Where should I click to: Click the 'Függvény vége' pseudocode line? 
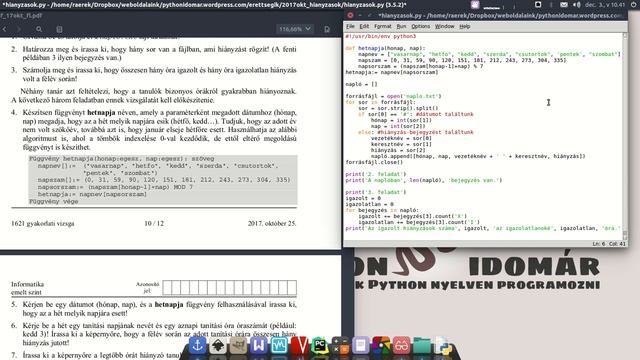(53, 202)
